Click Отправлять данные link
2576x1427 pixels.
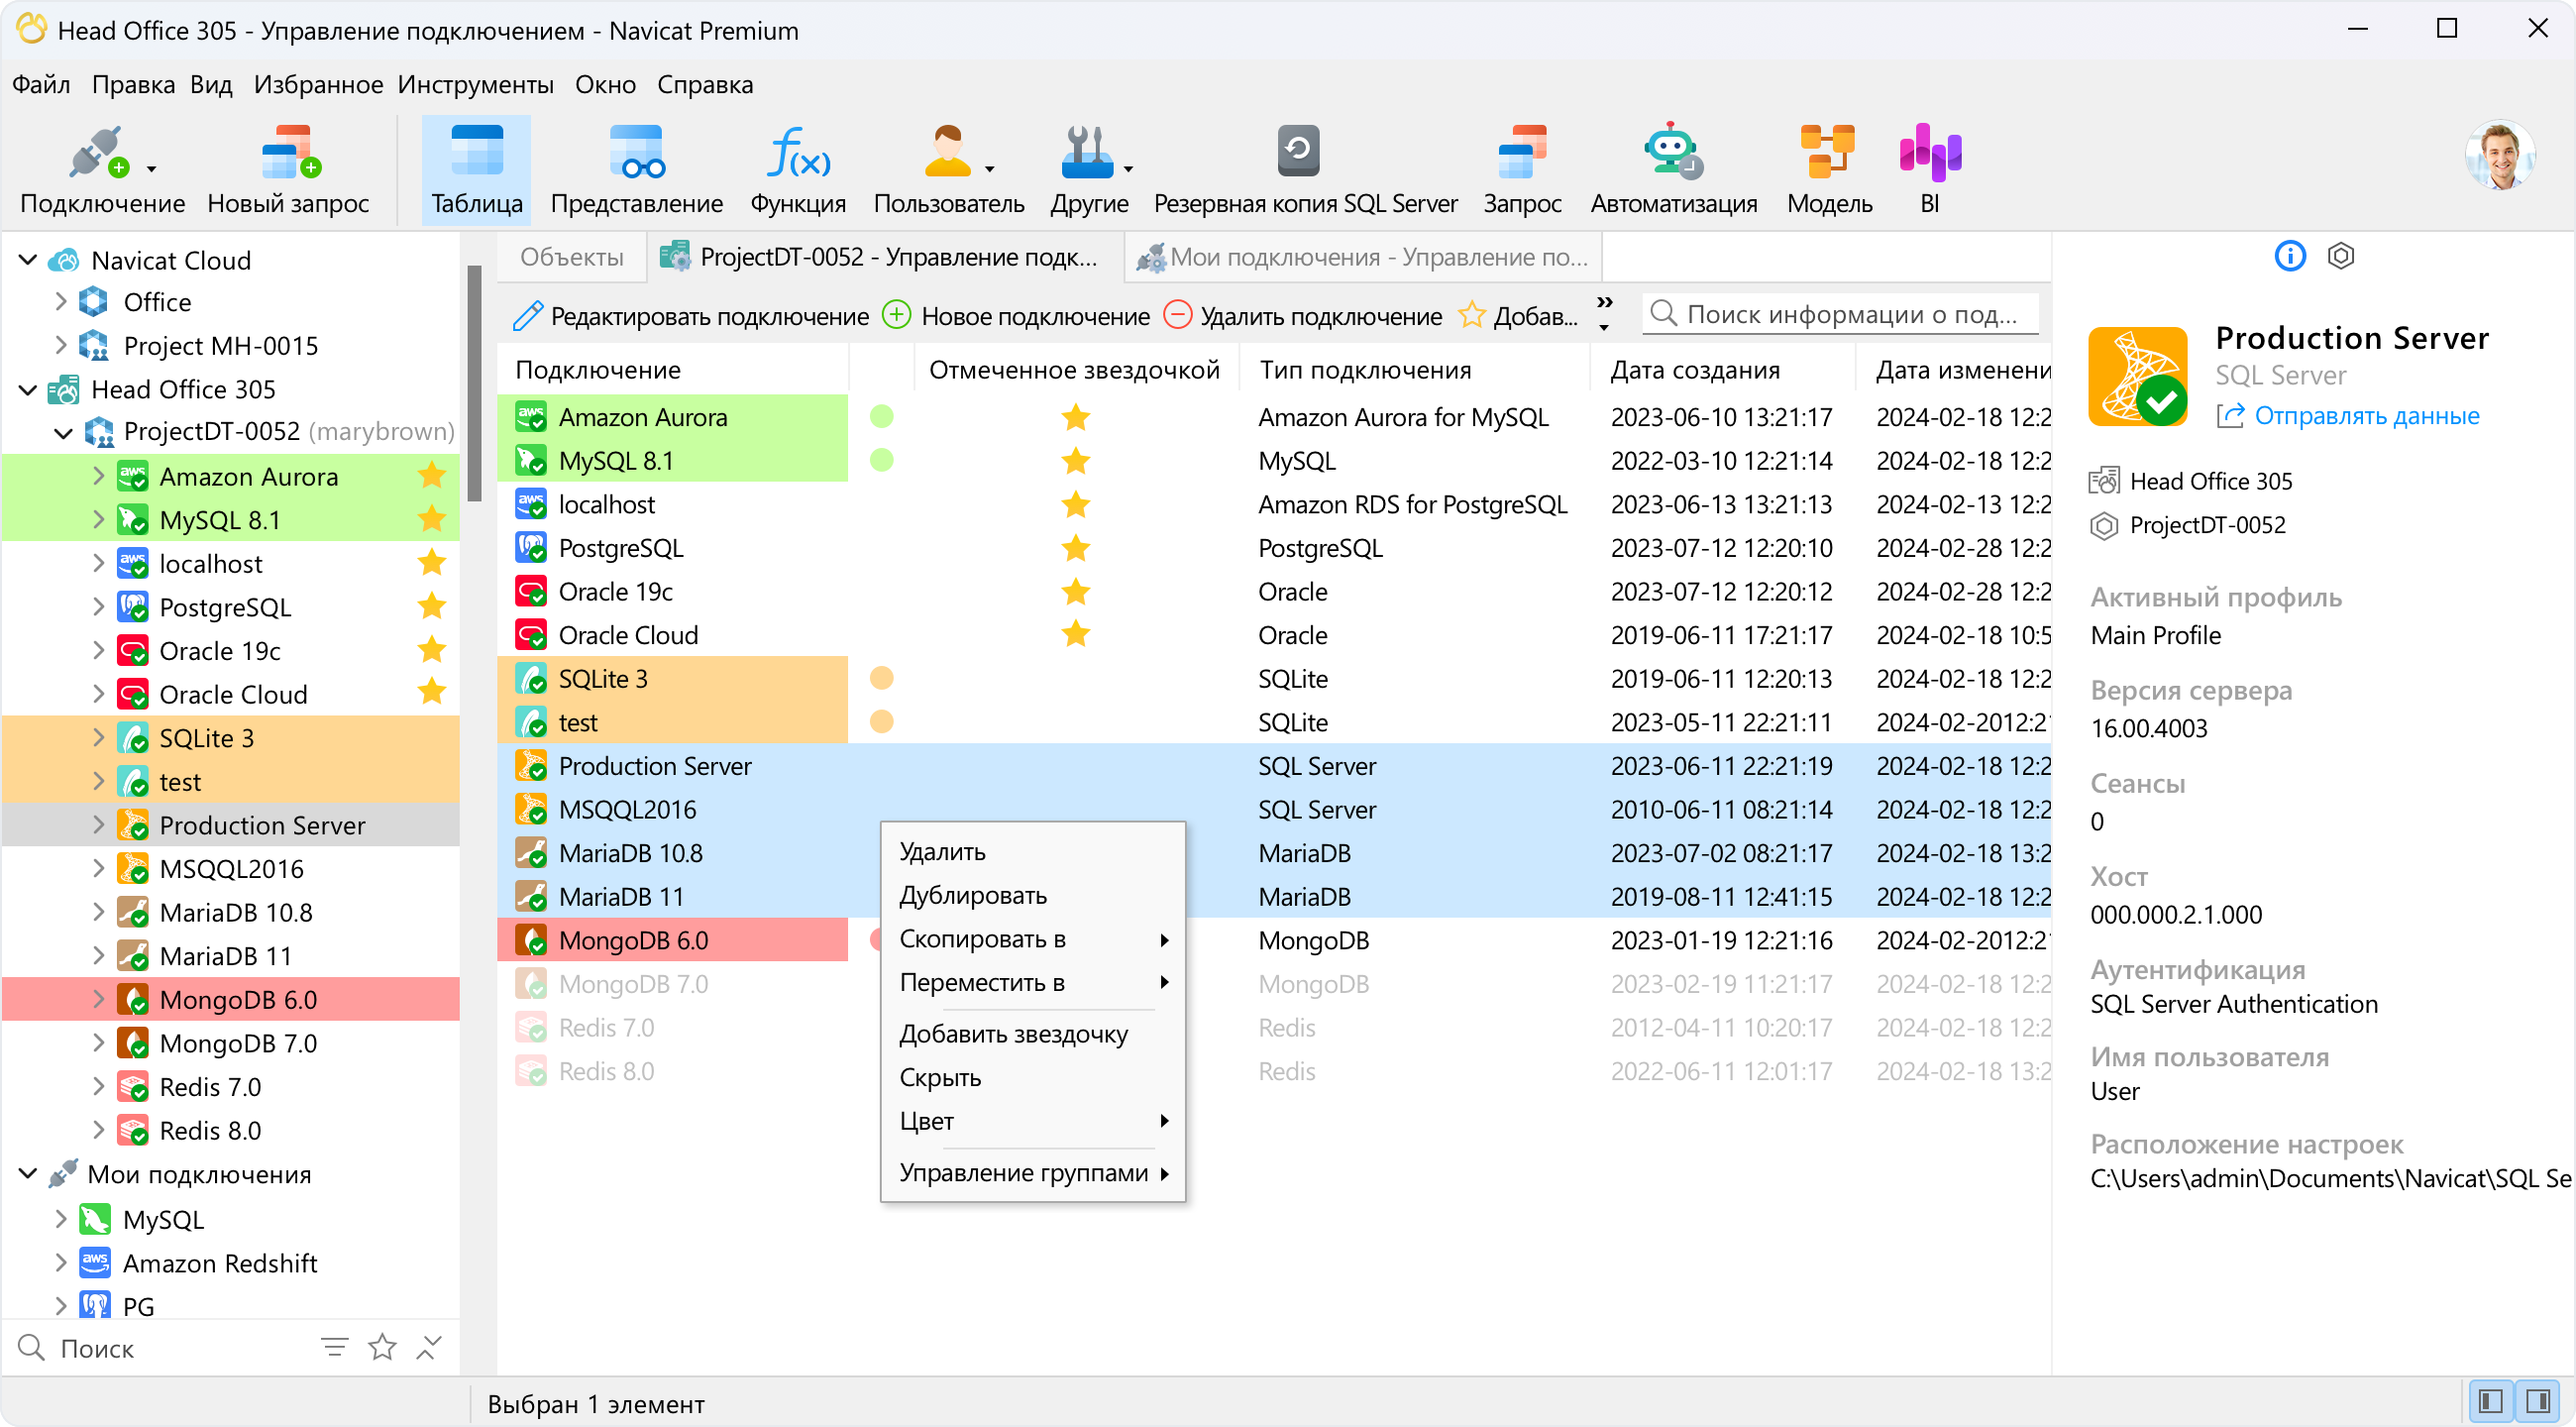pyautogui.click(x=2348, y=416)
